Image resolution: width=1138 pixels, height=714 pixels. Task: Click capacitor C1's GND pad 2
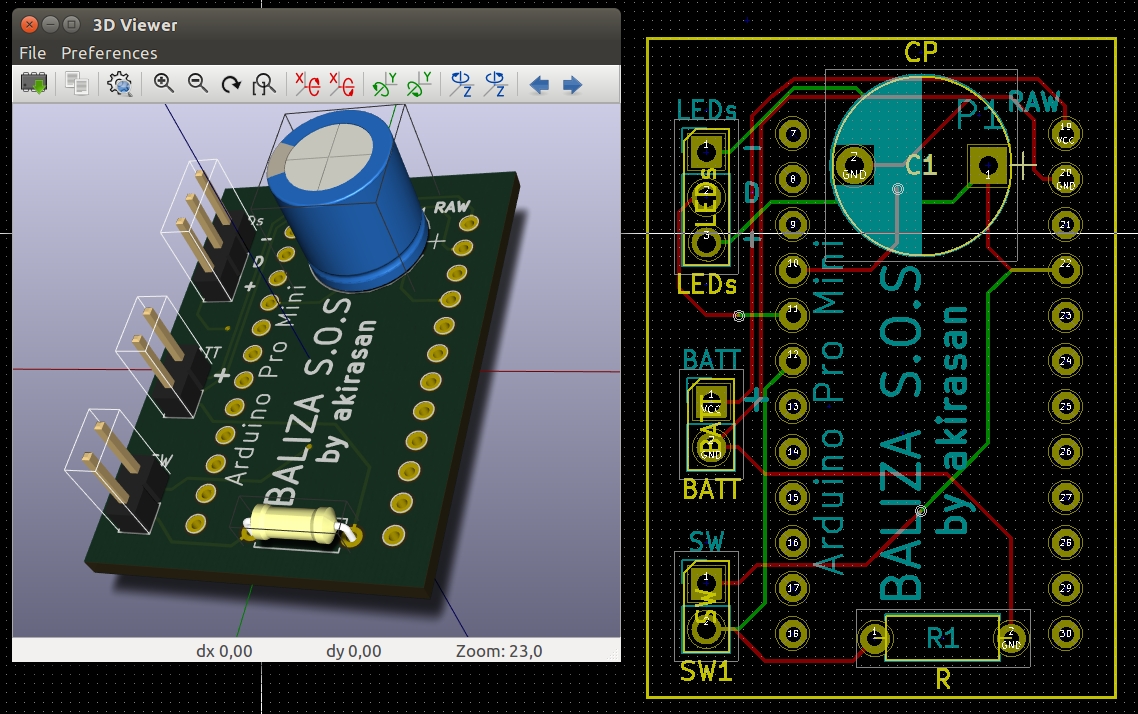point(854,165)
